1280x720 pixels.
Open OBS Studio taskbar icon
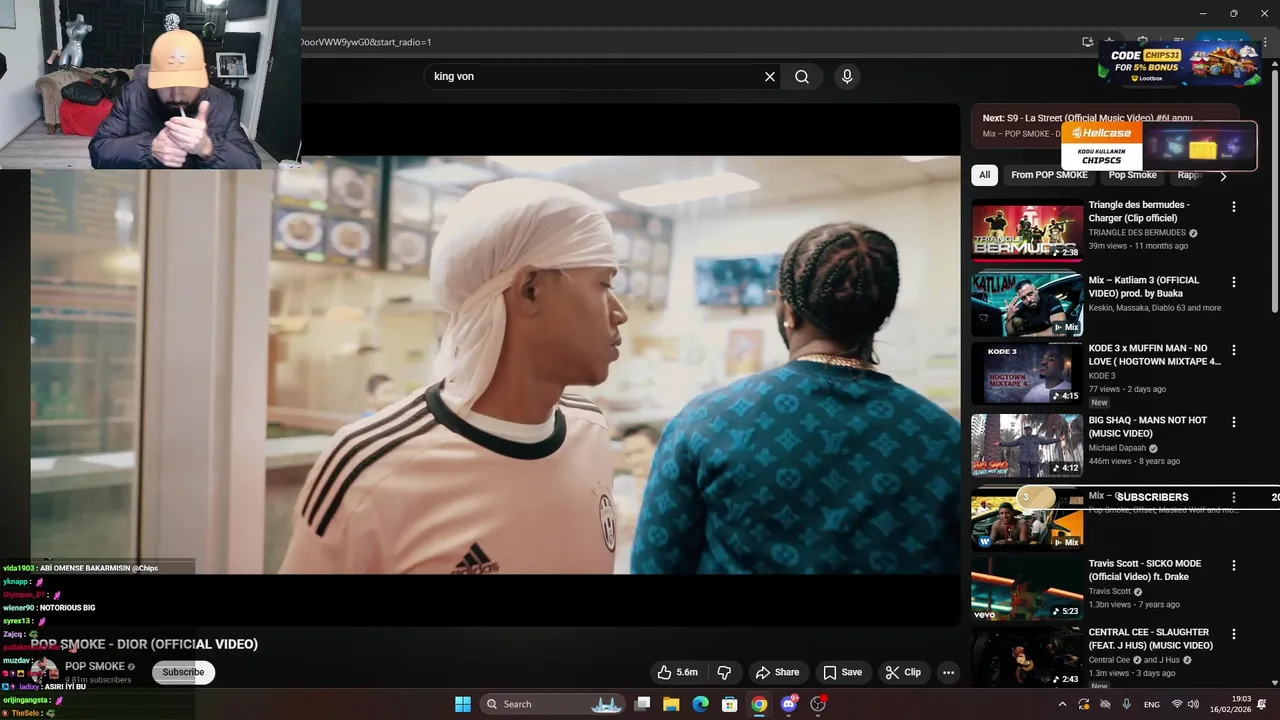coord(818,704)
